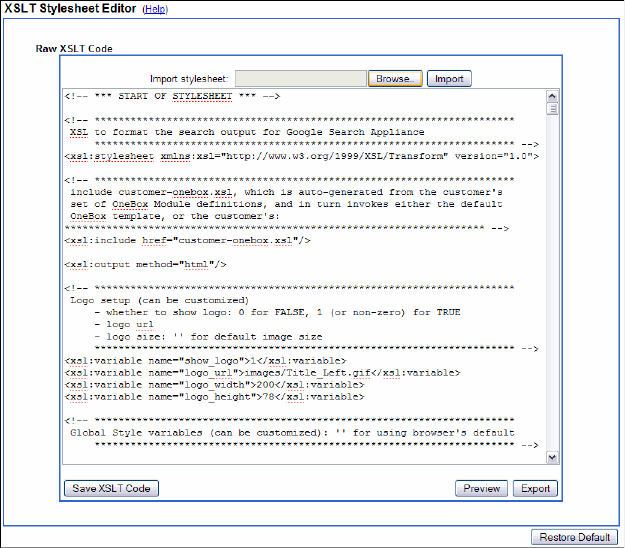Viewport: 625px width, 548px height.
Task: Place cursor in 'XSL to format the search output' line
Action: [x=247, y=132]
